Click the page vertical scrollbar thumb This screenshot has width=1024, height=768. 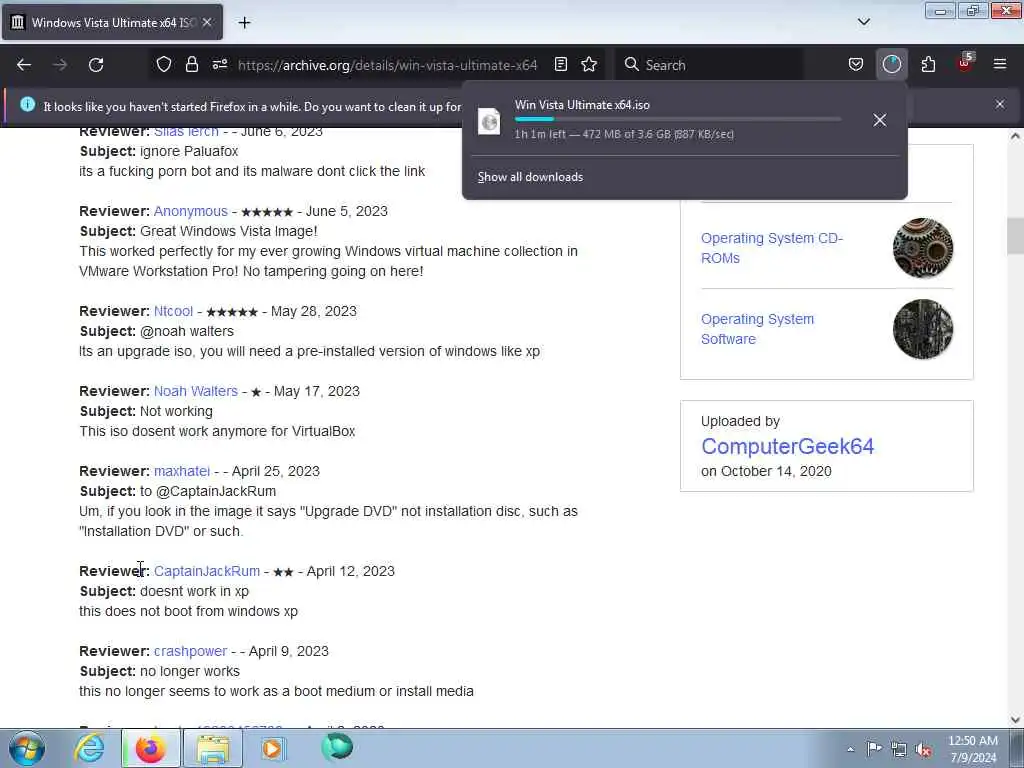click(x=1015, y=235)
